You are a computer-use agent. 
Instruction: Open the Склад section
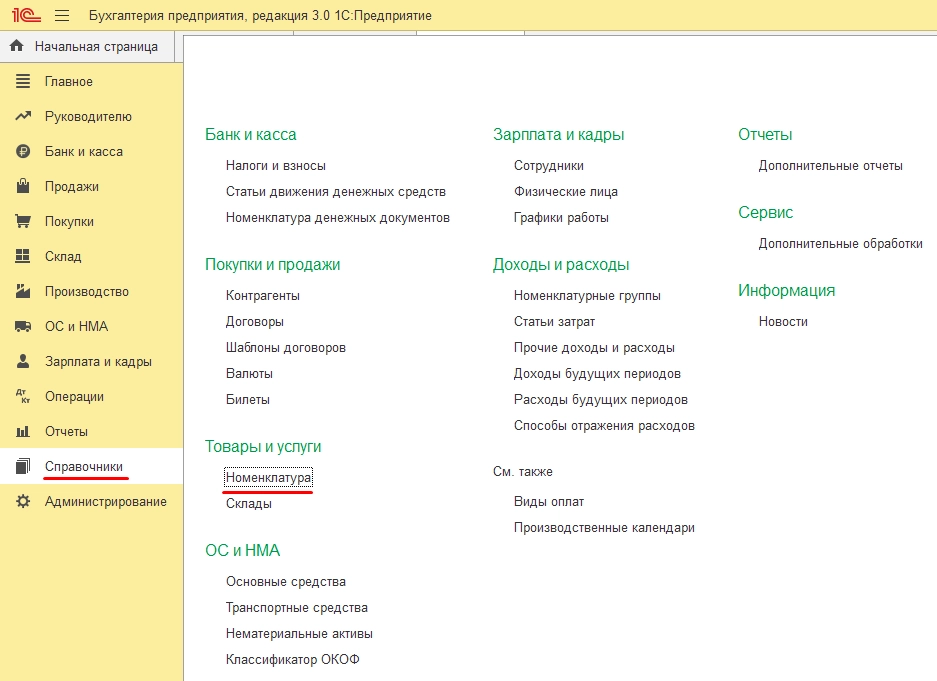(x=63, y=256)
